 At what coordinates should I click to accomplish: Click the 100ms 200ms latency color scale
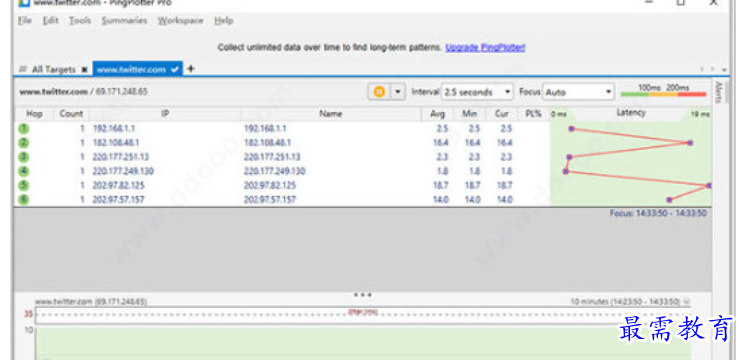tap(663, 91)
